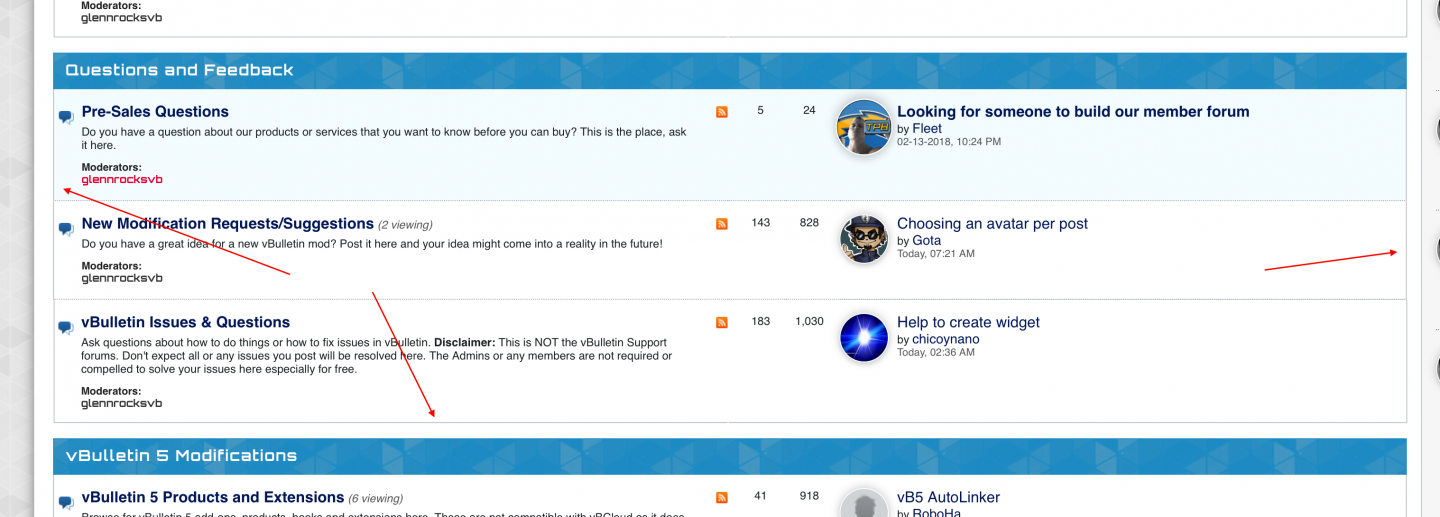Open glennrocksvb moderator link under vBulletin Issues
This screenshot has height=517, width=1440.
[x=122, y=404]
